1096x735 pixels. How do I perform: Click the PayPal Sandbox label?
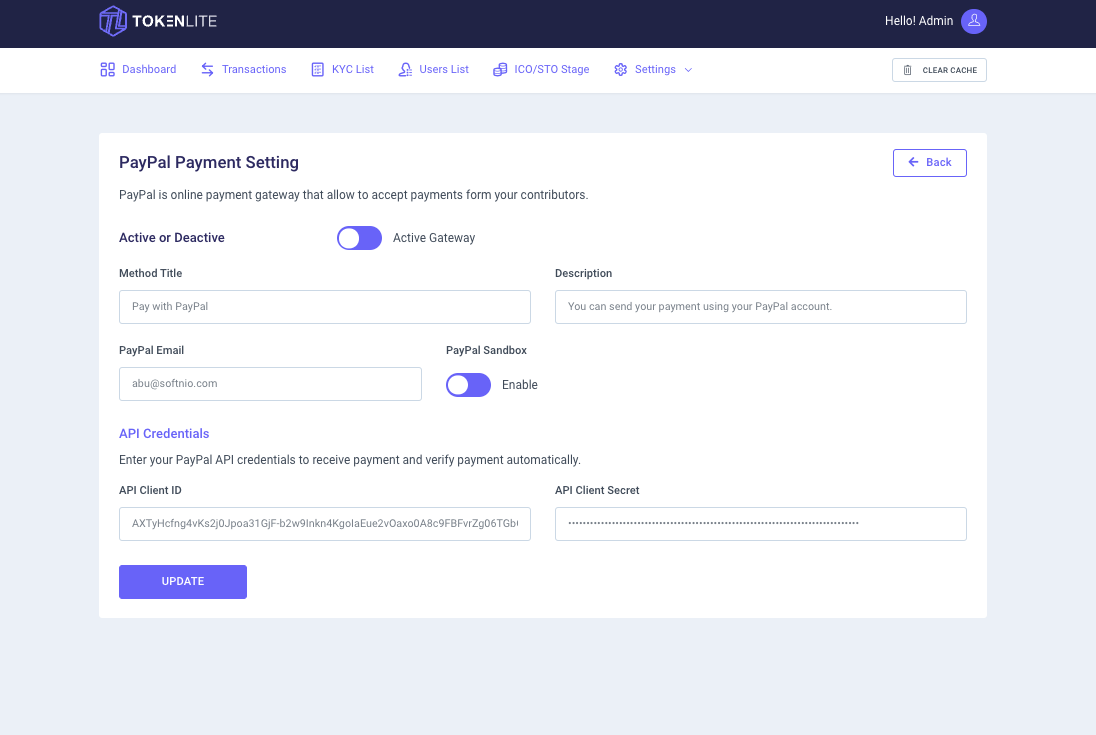tap(486, 350)
